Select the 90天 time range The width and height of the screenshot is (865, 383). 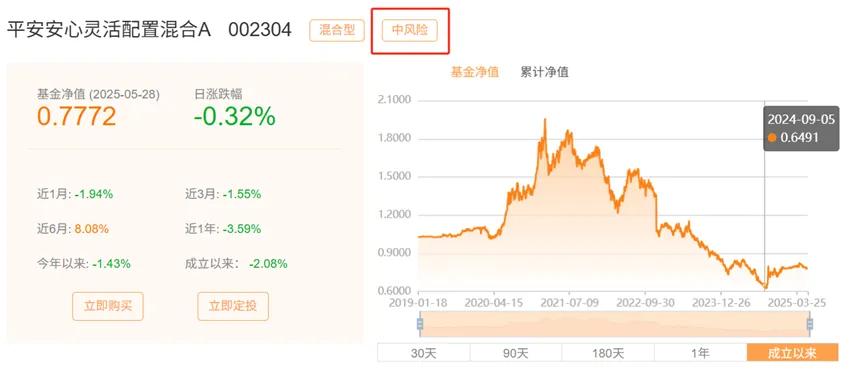pyautogui.click(x=516, y=353)
